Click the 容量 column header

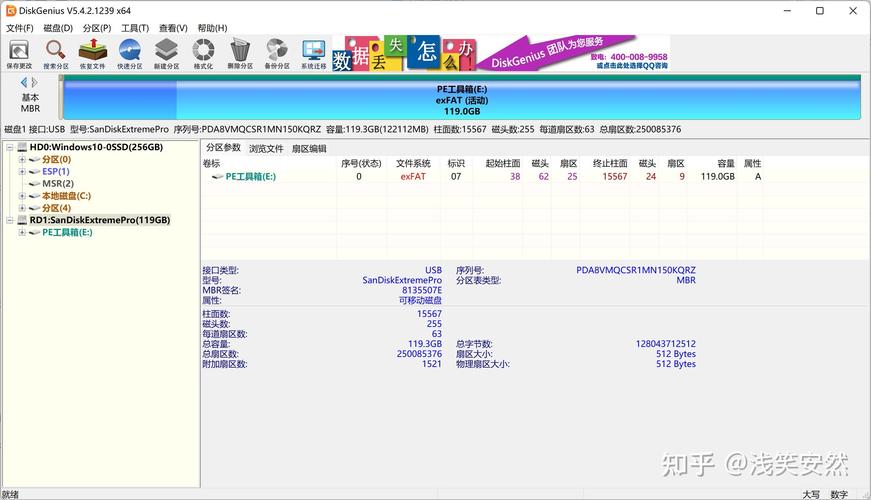726,163
